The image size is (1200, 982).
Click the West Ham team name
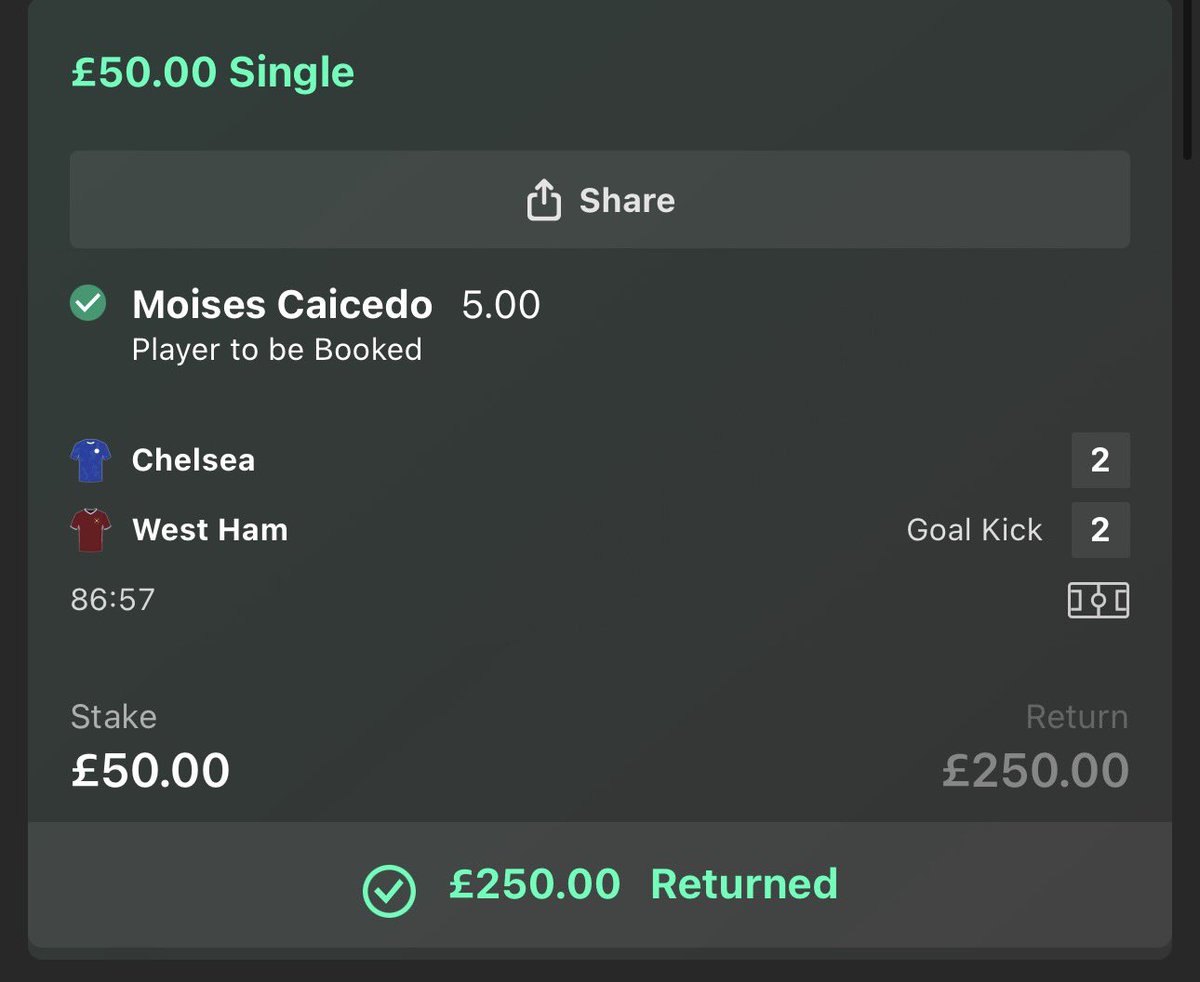point(210,530)
